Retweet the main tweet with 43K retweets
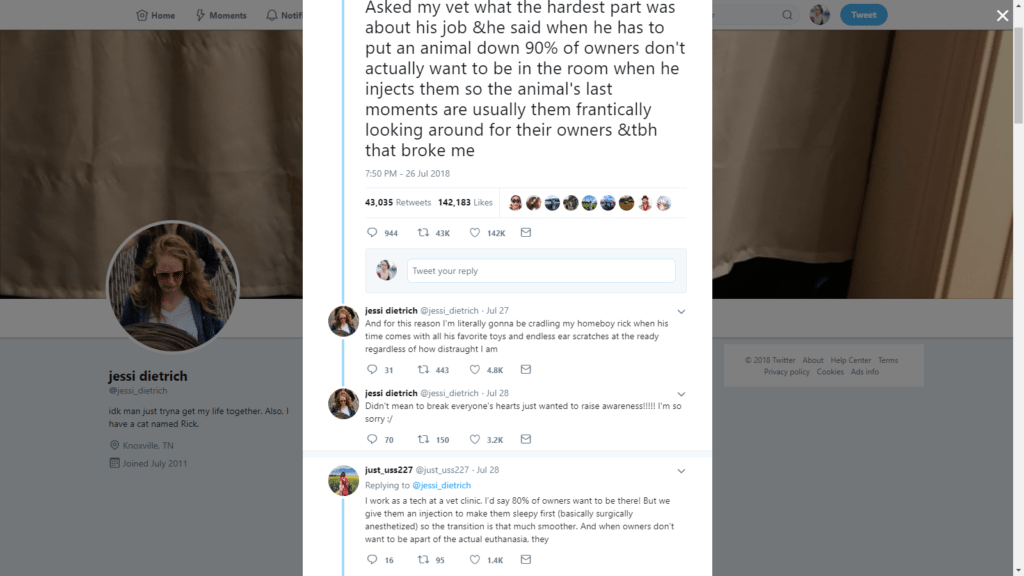1024x576 pixels. (422, 233)
